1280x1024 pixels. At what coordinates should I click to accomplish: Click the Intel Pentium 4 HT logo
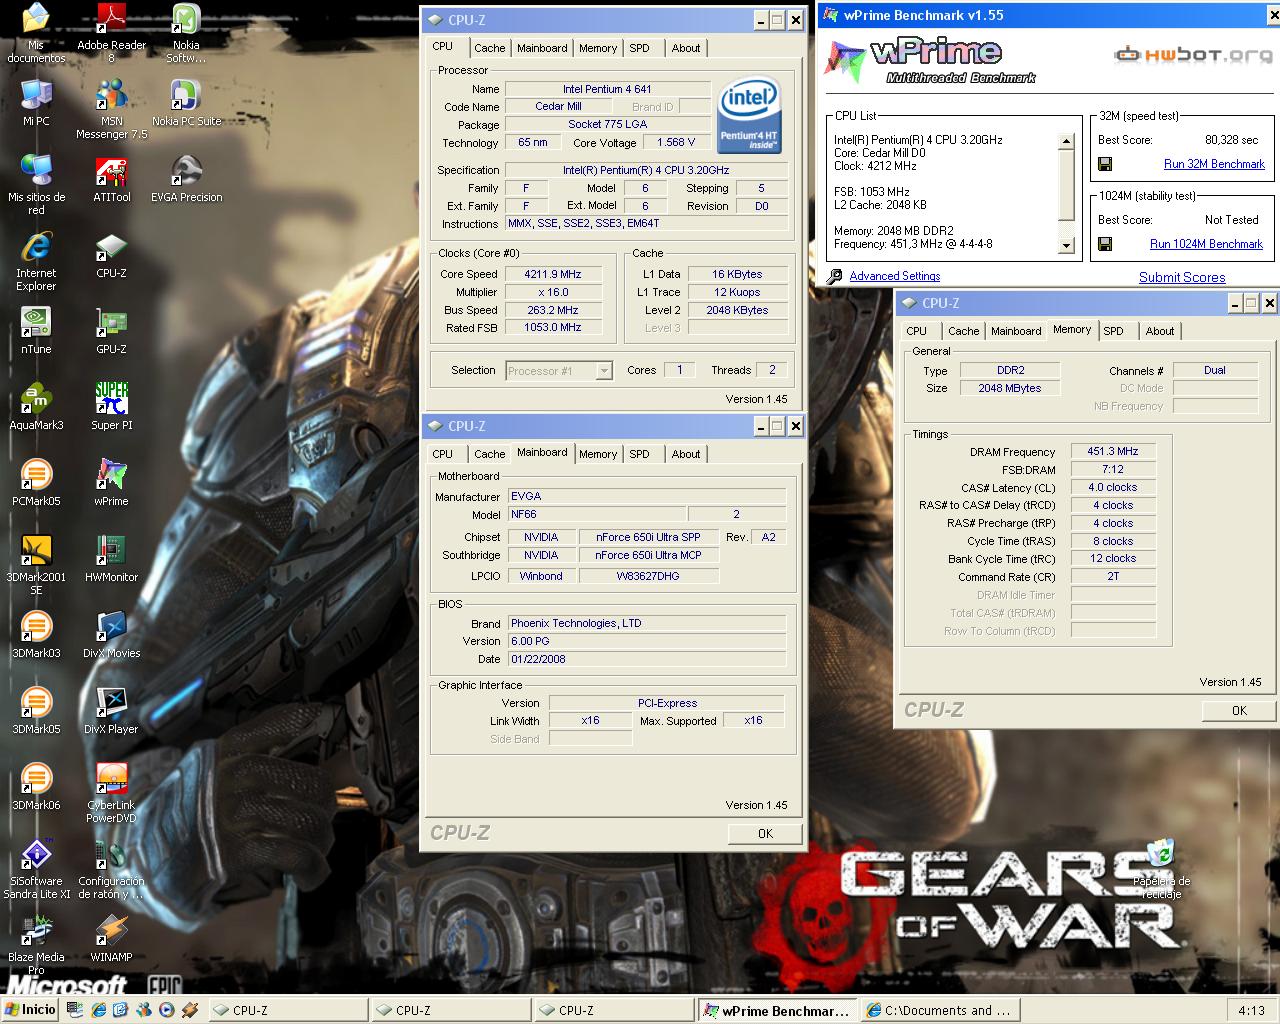749,117
